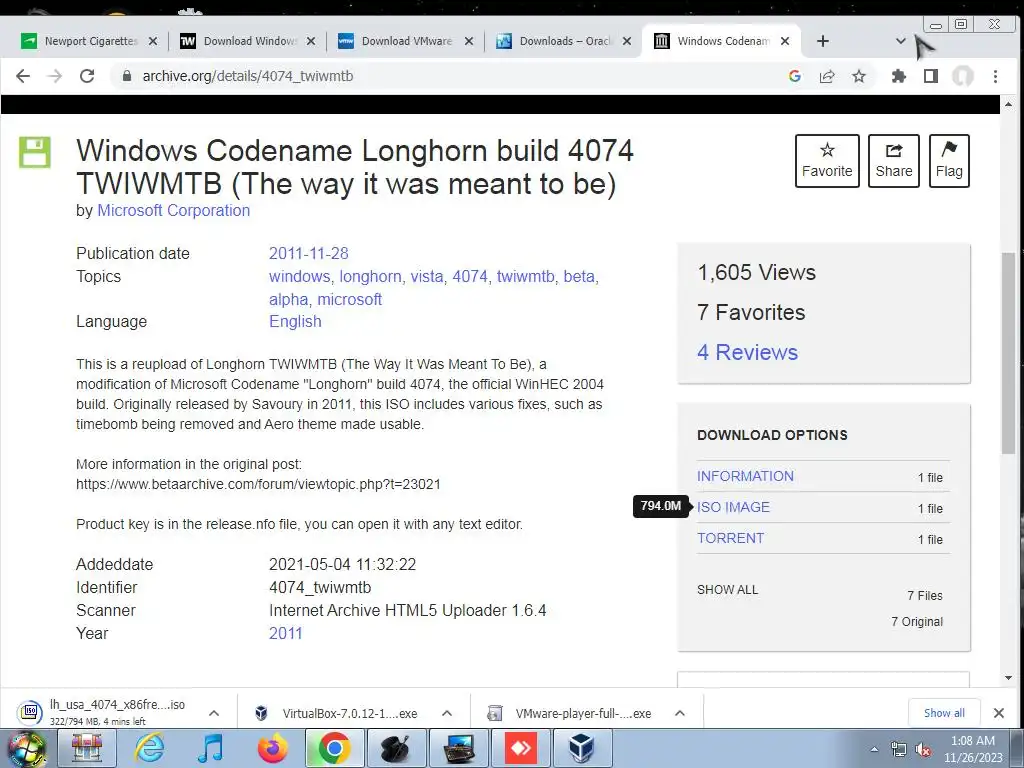Click the browser forward arrow

coord(55,76)
